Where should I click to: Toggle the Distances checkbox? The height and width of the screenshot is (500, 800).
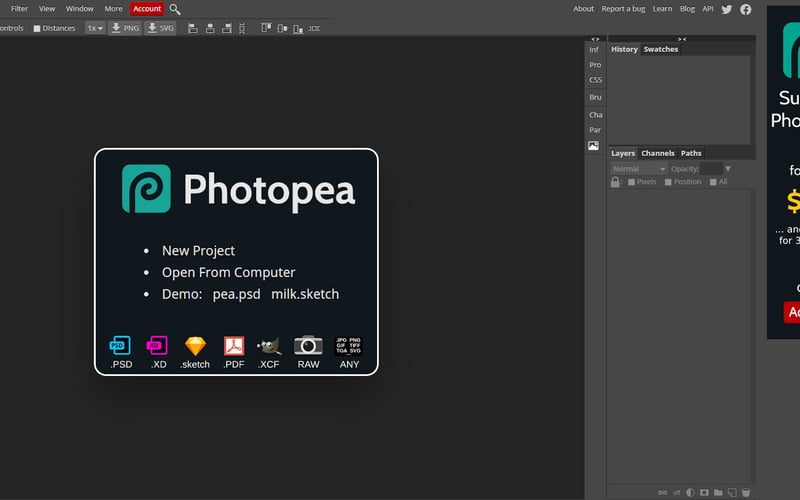[x=37, y=29]
